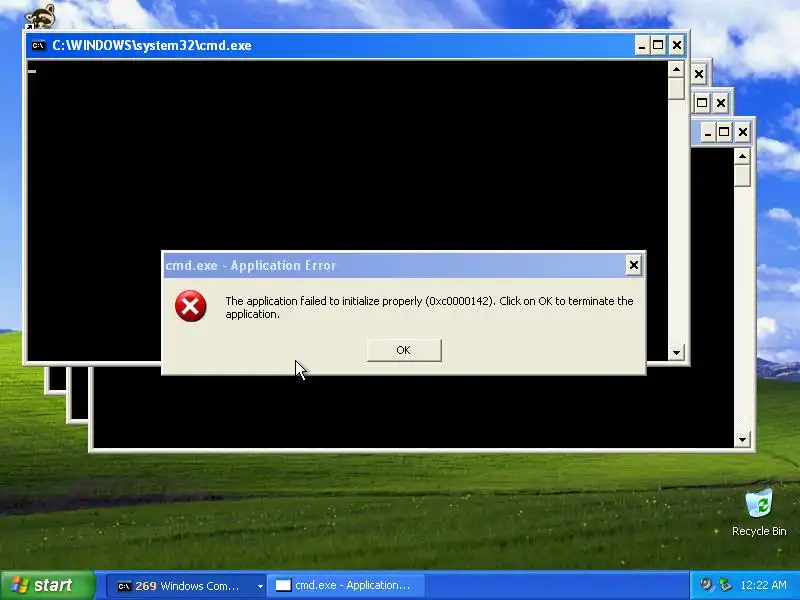800x600 pixels.
Task: Minimize the front cmd.exe window
Action: 642,45
